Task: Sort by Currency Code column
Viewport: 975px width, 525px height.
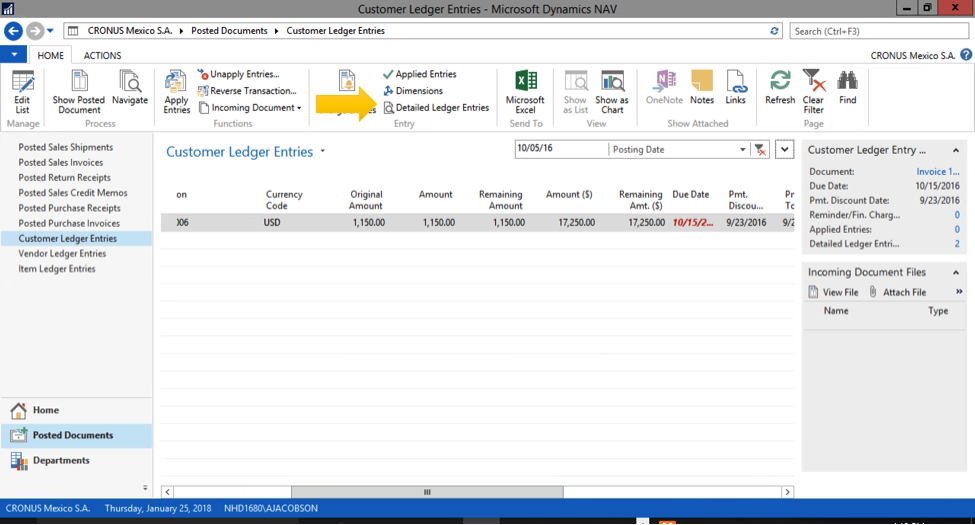Action: pyautogui.click(x=284, y=200)
